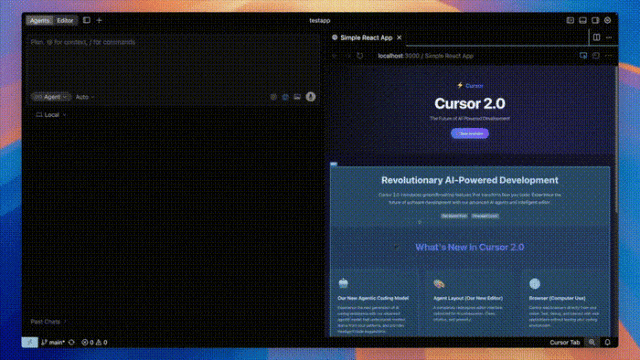
Task: Click Cursor Tab in status bar
Action: pyautogui.click(x=564, y=342)
